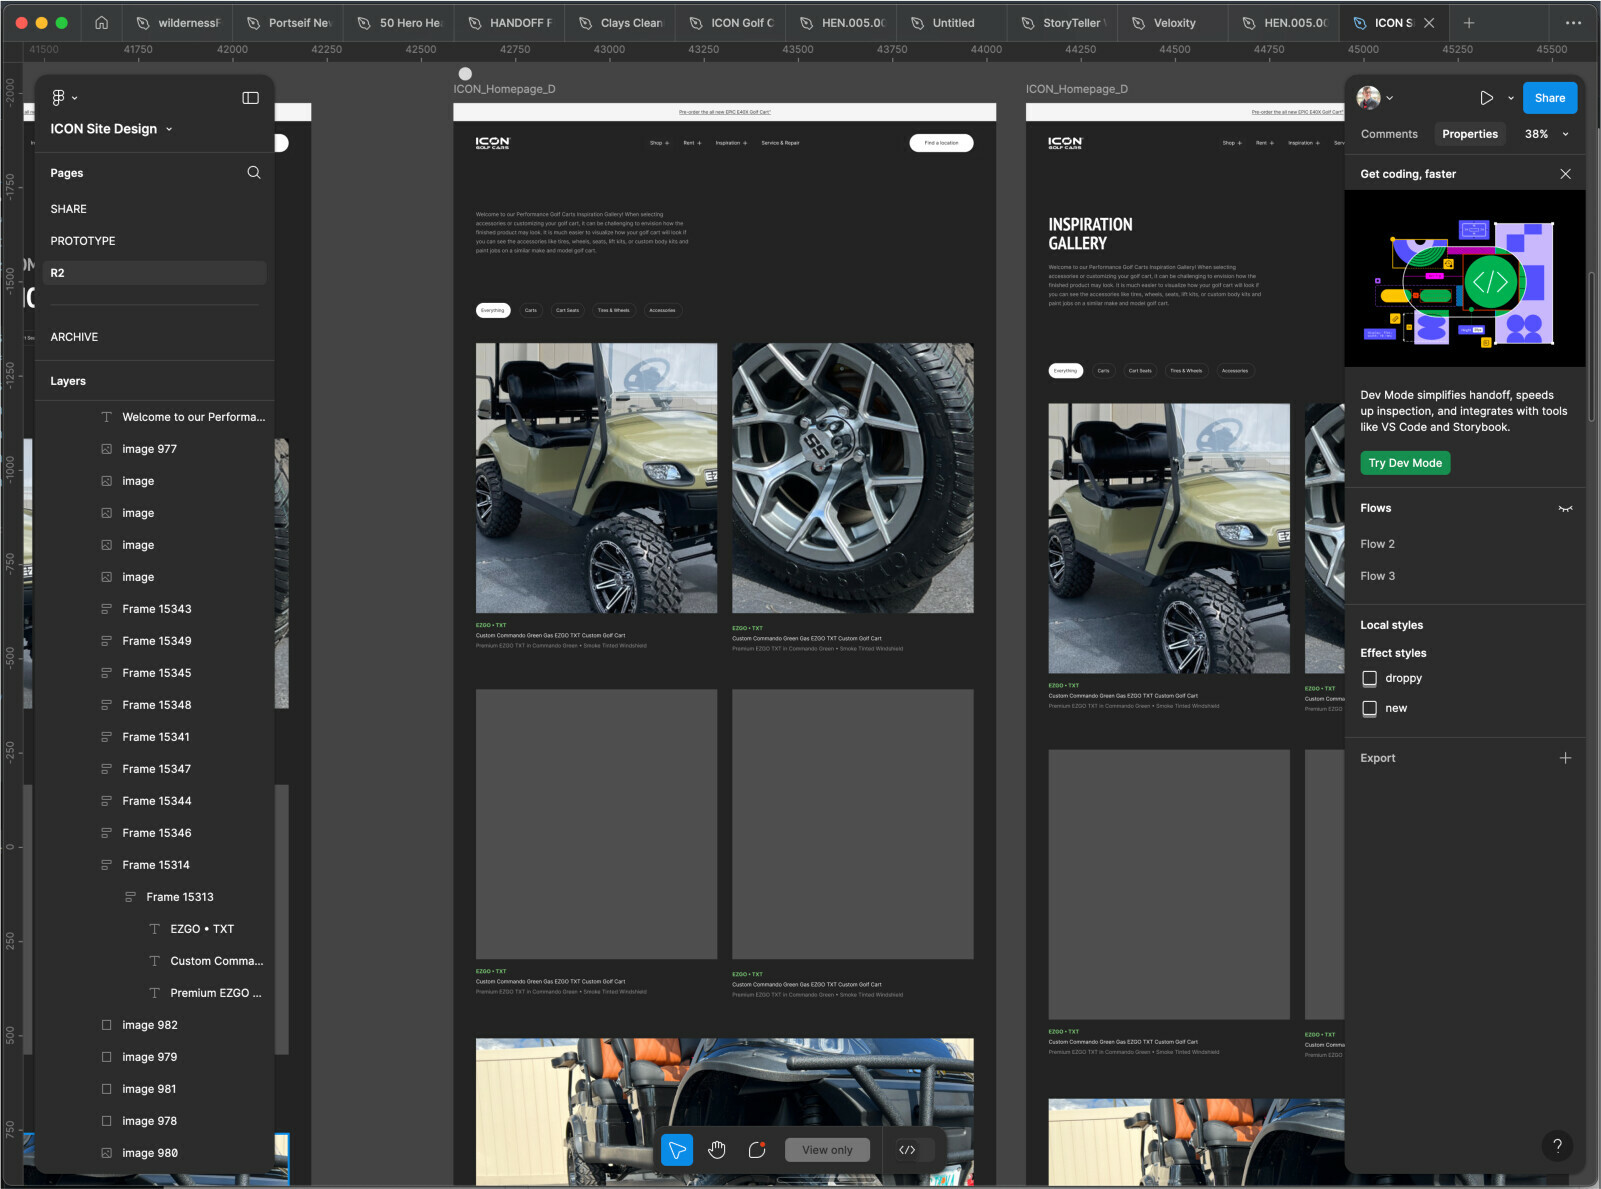Select the R2 page
The height and width of the screenshot is (1189, 1601).
[155, 273]
